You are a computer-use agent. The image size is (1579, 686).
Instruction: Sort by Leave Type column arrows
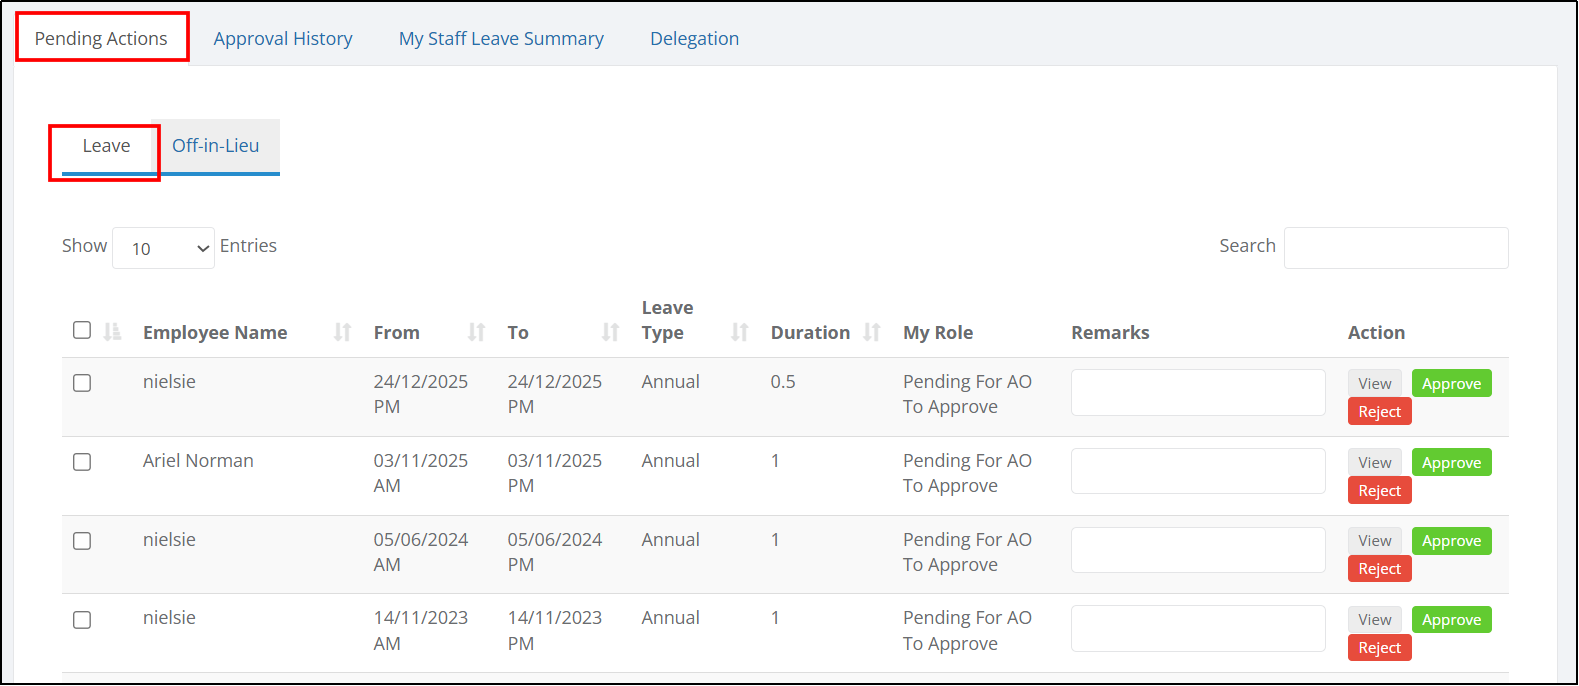739,332
